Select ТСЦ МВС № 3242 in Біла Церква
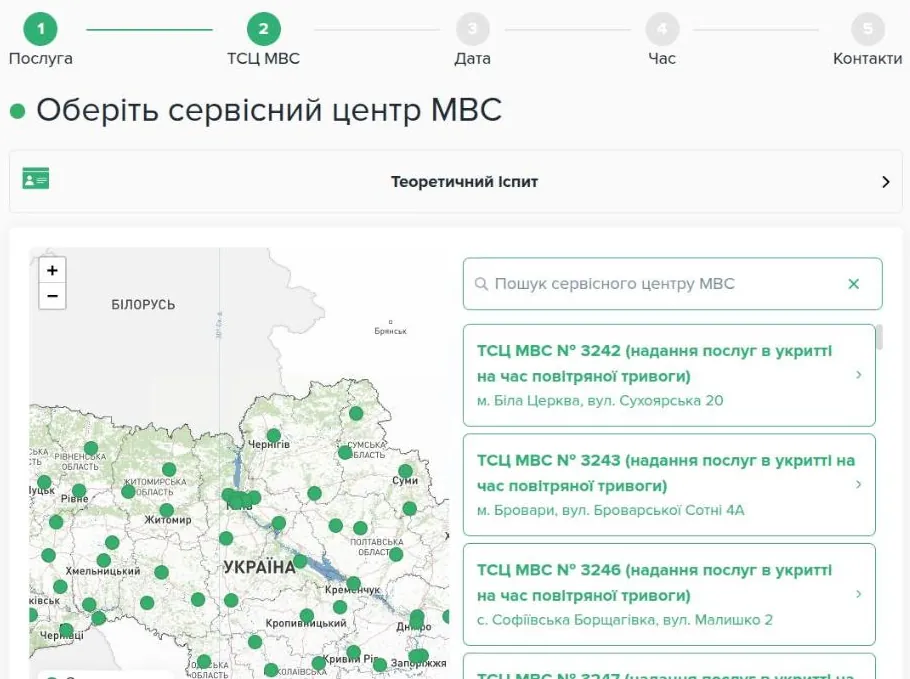Viewport: 910px width, 679px height. (x=669, y=375)
